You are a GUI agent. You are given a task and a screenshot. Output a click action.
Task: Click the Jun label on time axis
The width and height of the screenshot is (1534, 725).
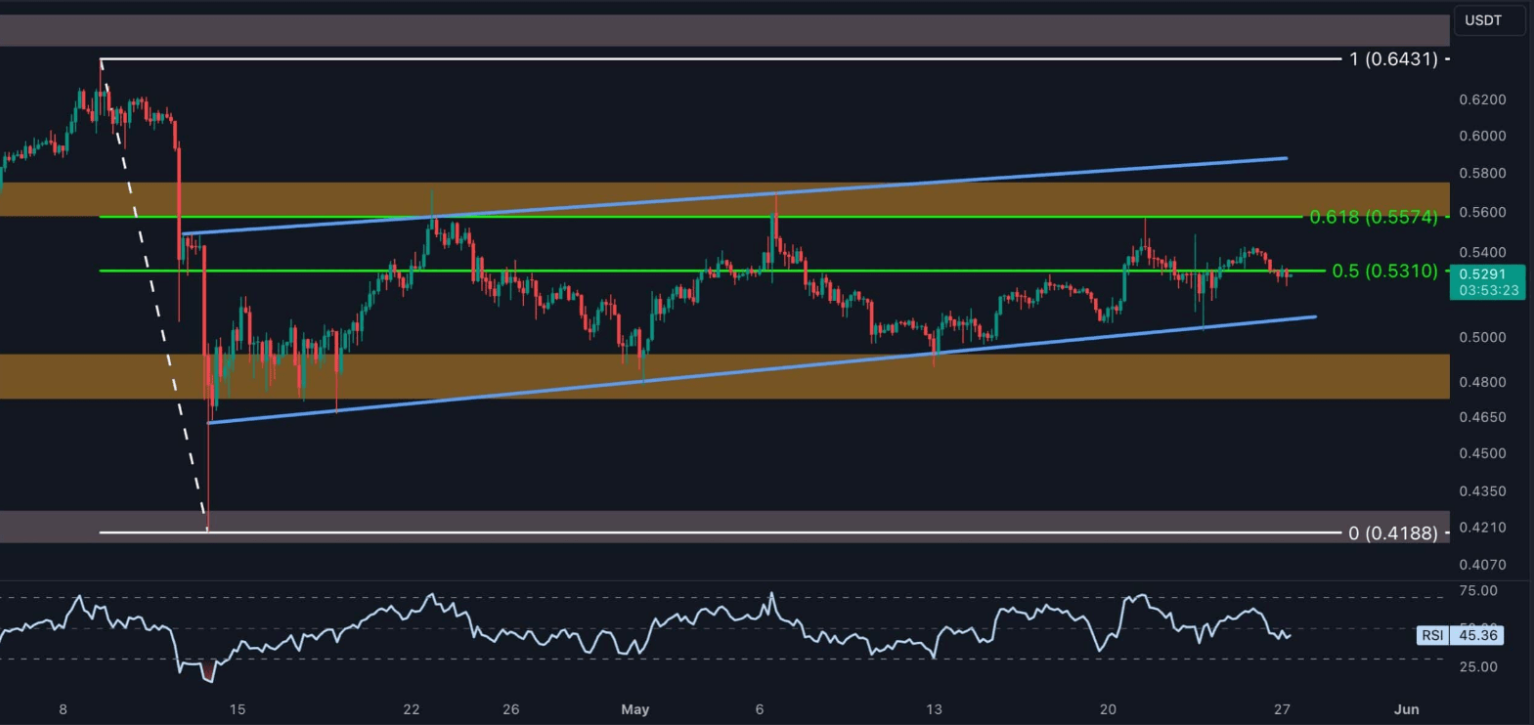click(x=1406, y=710)
